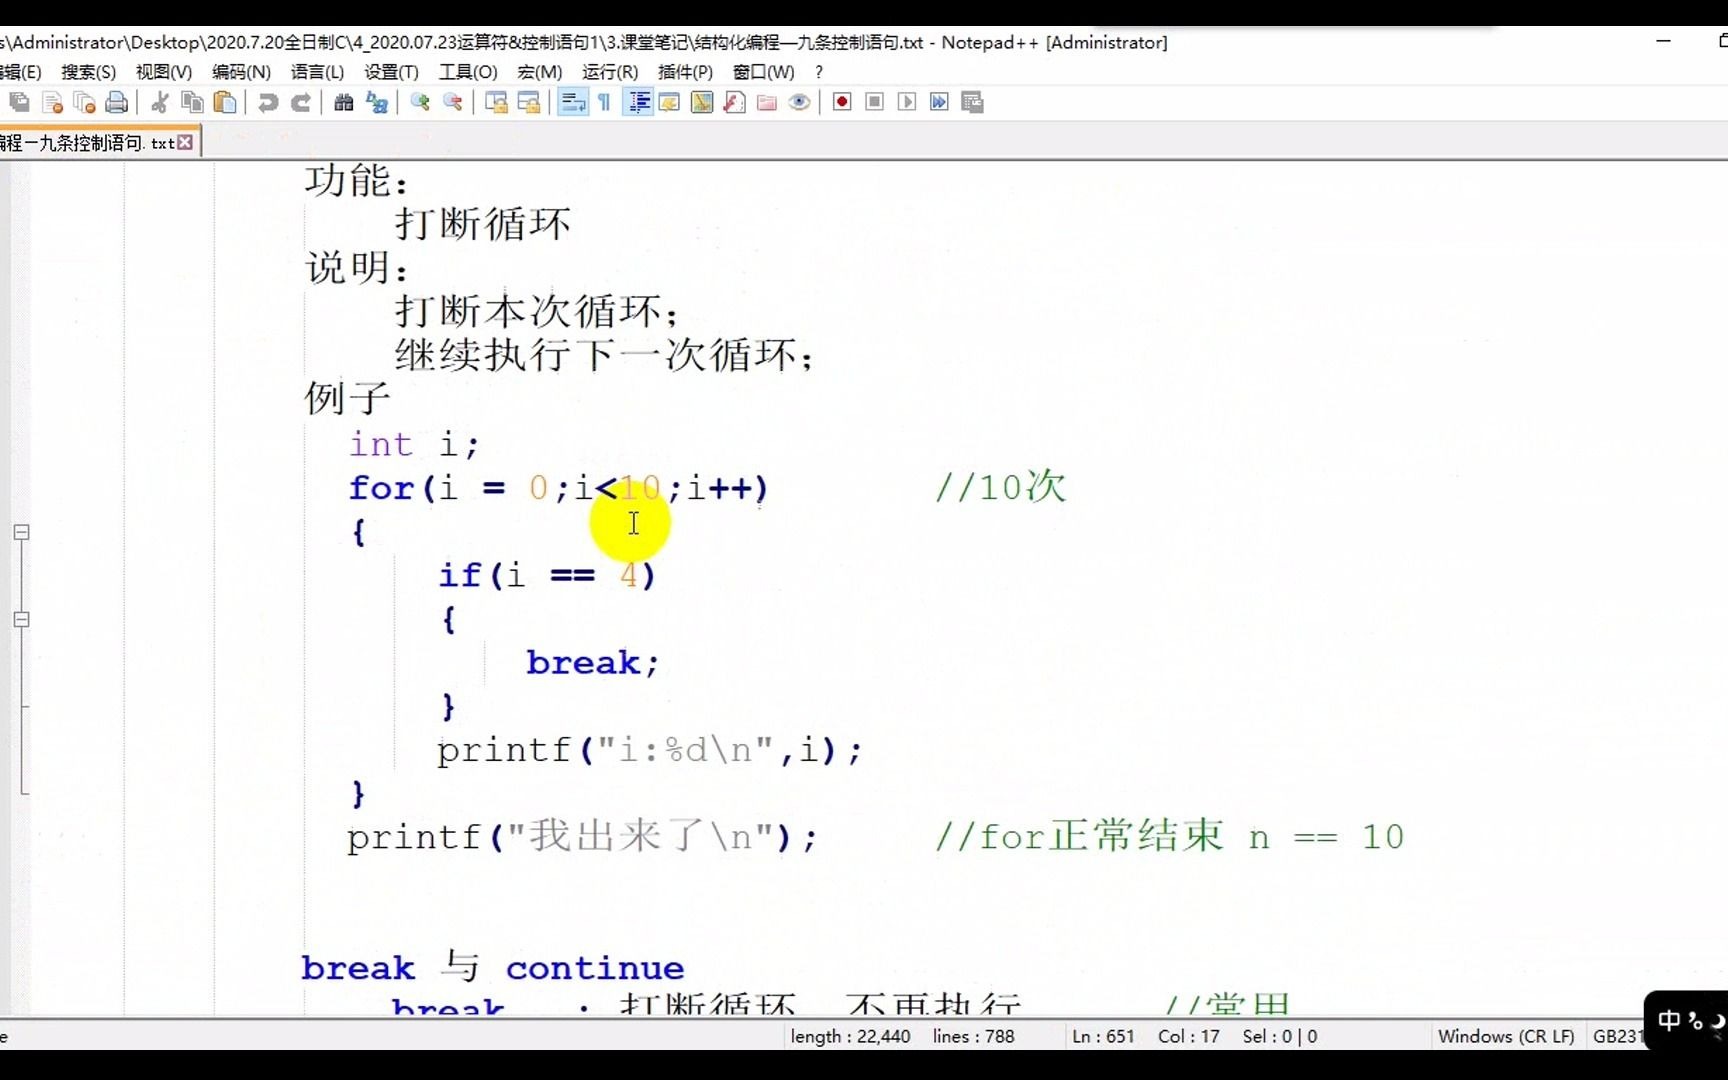Image resolution: width=1728 pixels, height=1080 pixels.
Task: Open the ? help menu
Action: coord(819,72)
